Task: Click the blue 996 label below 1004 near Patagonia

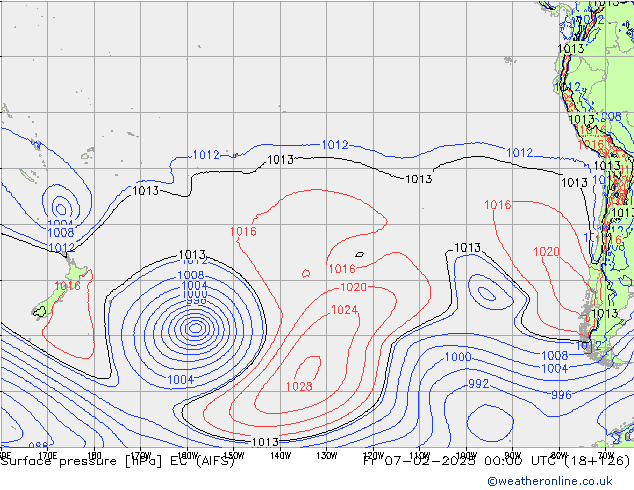Action: [561, 395]
